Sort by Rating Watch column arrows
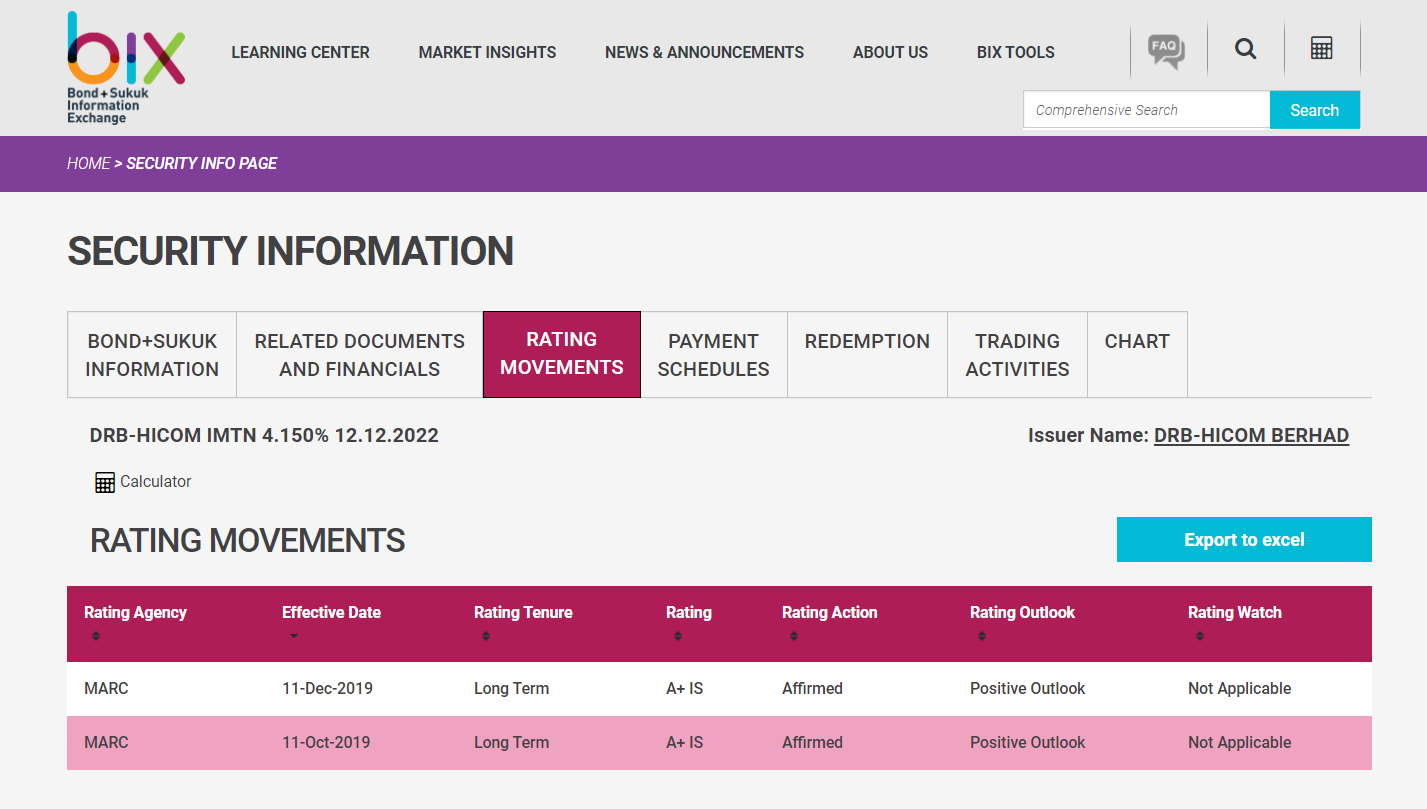Viewport: 1427px width, 809px height. [1200, 636]
